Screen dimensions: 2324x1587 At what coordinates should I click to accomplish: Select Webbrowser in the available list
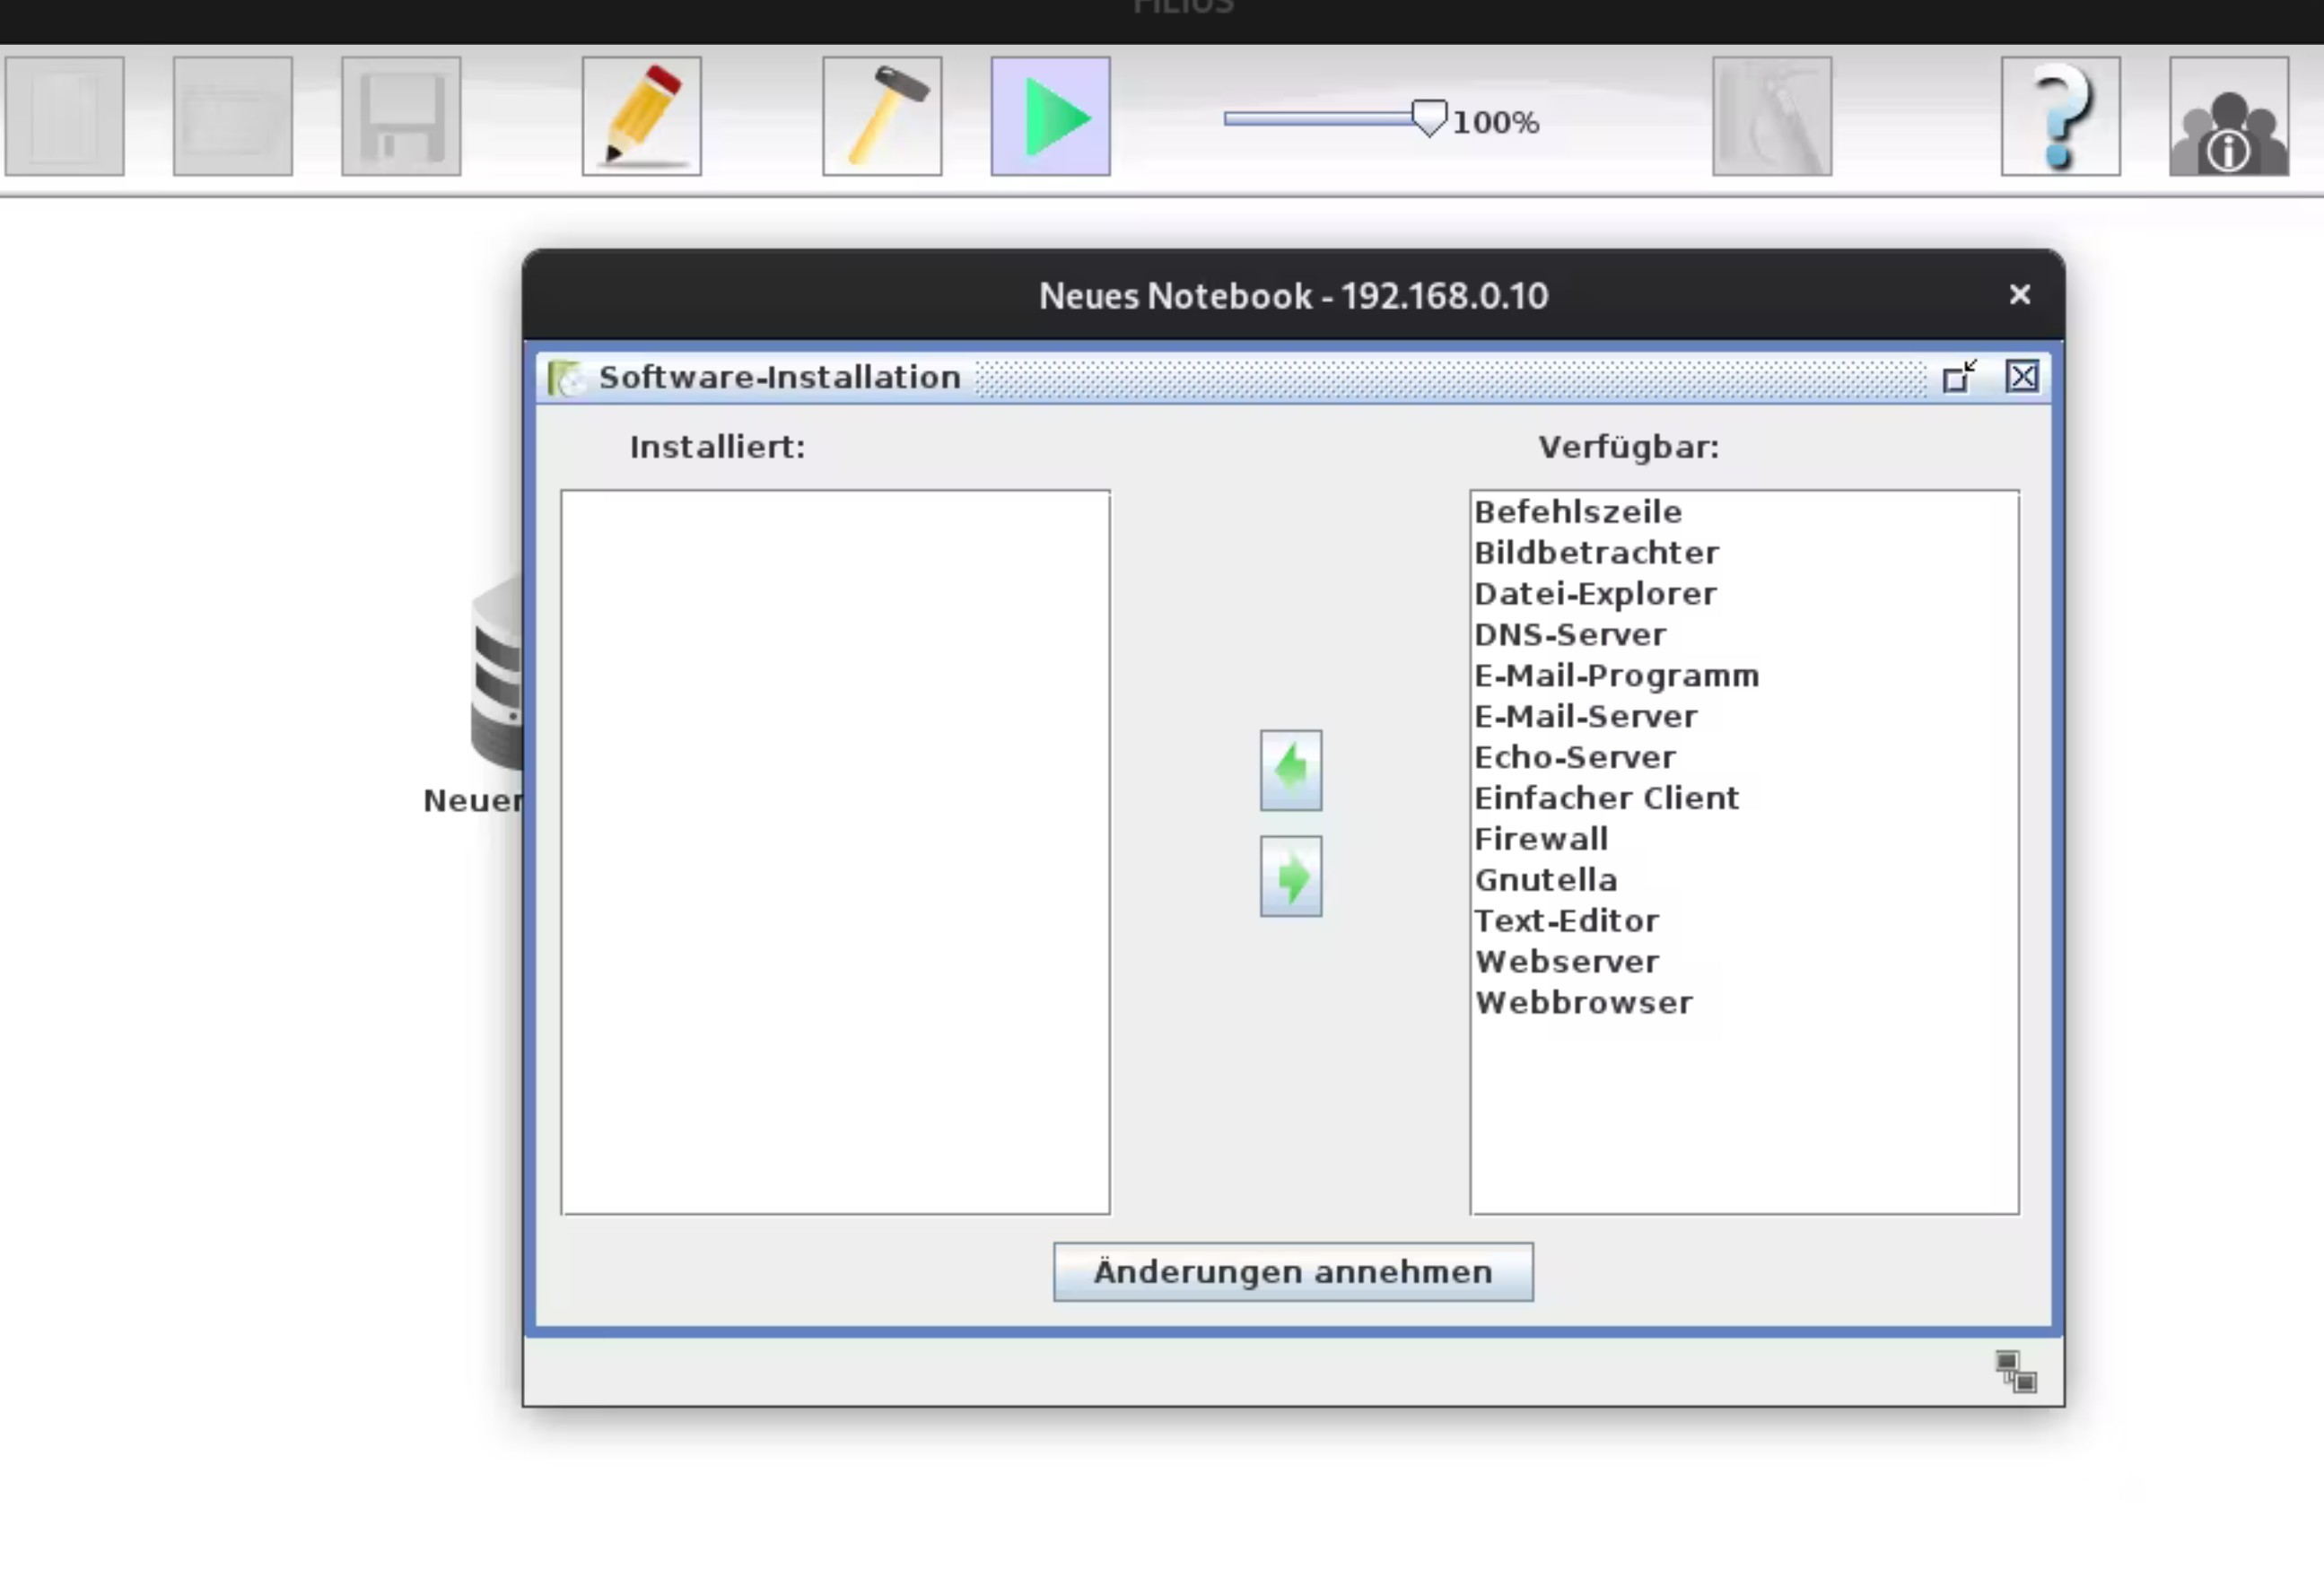(x=1744, y=1002)
